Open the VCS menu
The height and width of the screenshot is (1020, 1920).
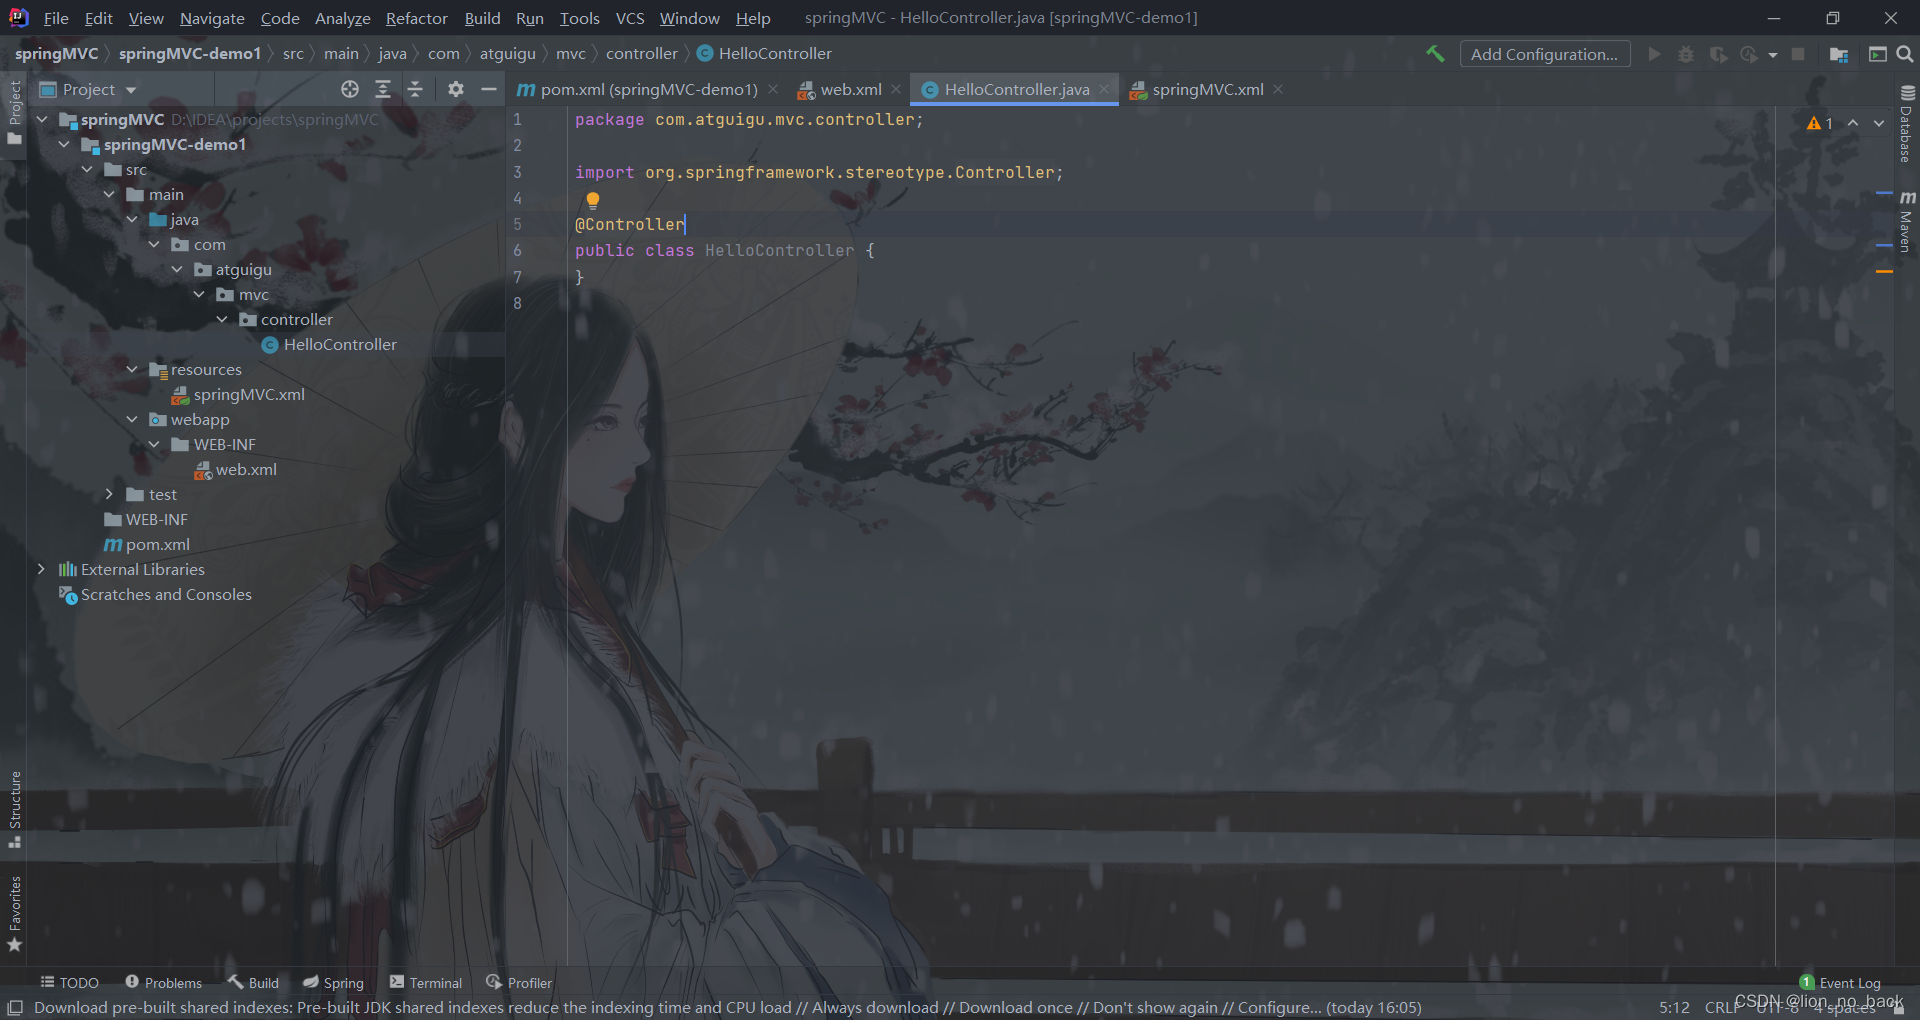630,18
